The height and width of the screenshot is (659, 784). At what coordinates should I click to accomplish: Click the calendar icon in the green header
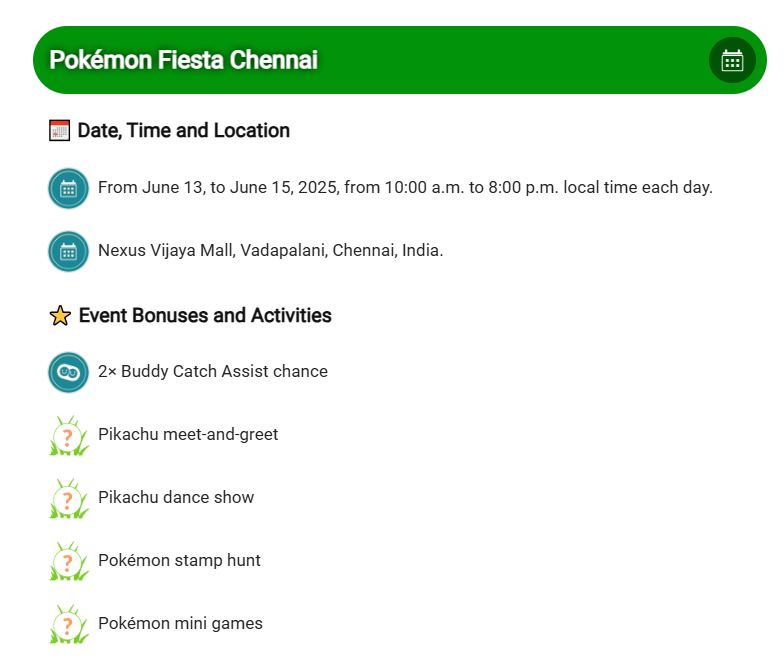(x=732, y=60)
